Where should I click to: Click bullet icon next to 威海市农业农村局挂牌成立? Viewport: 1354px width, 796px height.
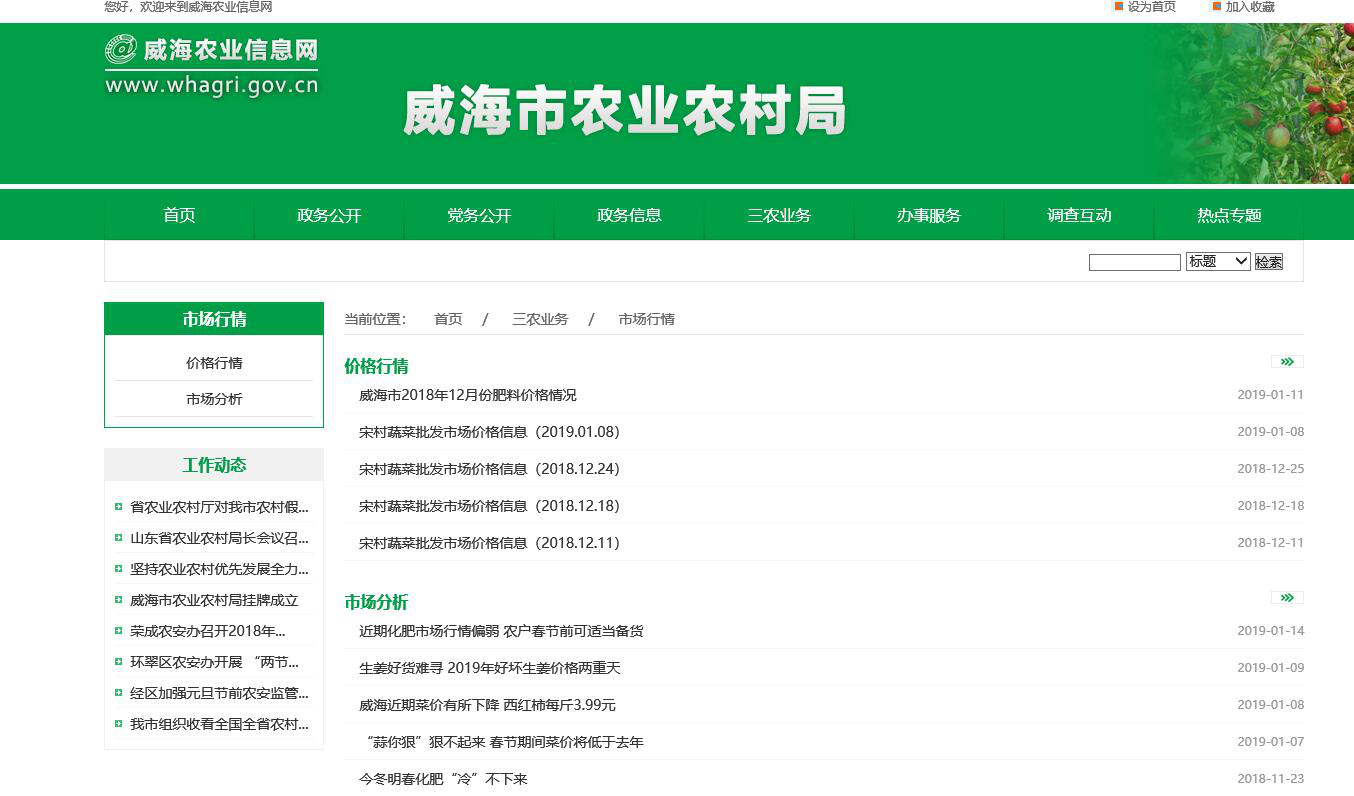tap(119, 600)
